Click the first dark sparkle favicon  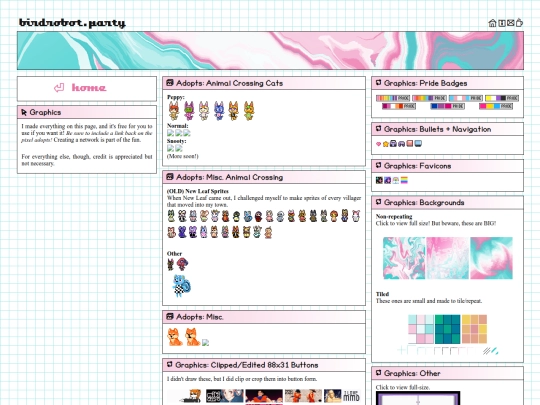(x=379, y=180)
